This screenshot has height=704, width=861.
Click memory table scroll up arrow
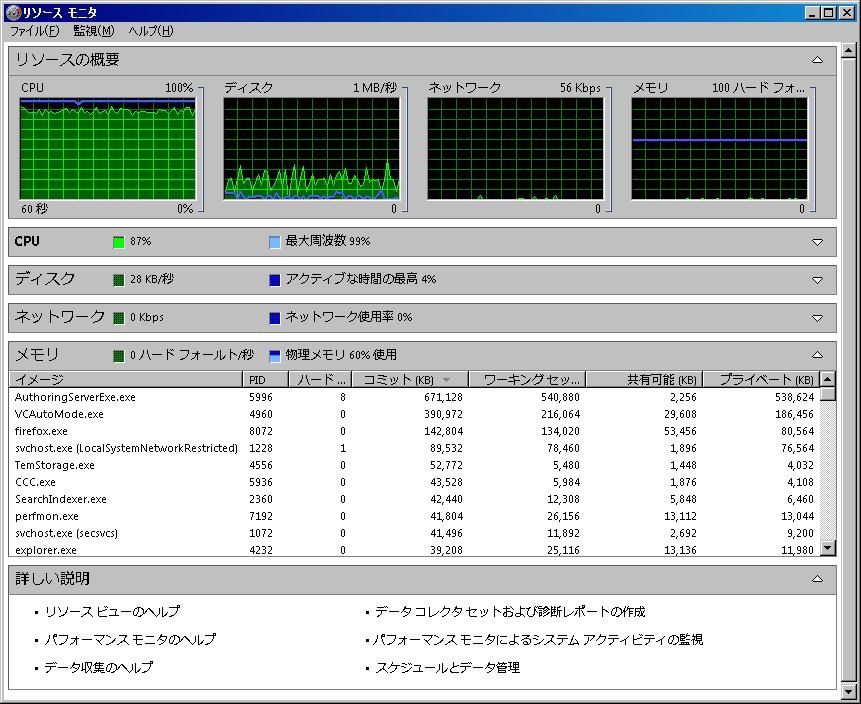click(x=828, y=379)
